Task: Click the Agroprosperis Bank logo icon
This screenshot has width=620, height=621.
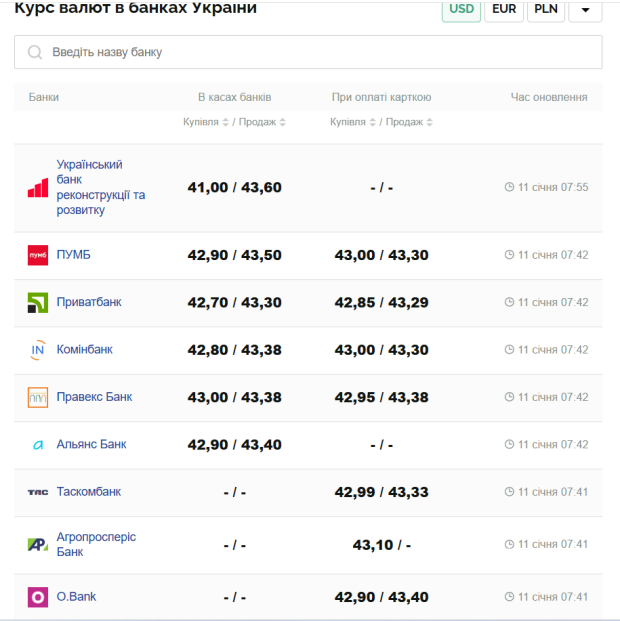Action: point(37,545)
